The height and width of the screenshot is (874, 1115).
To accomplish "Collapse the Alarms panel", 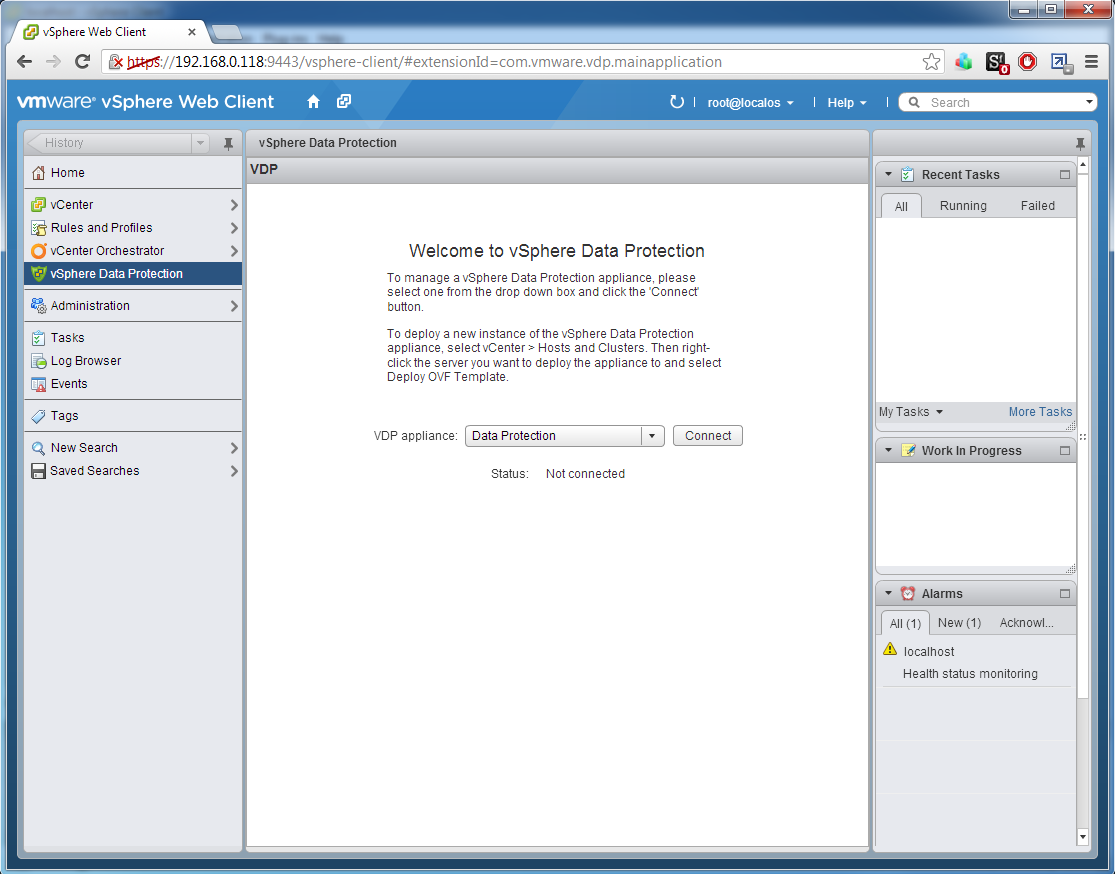I will click(888, 593).
